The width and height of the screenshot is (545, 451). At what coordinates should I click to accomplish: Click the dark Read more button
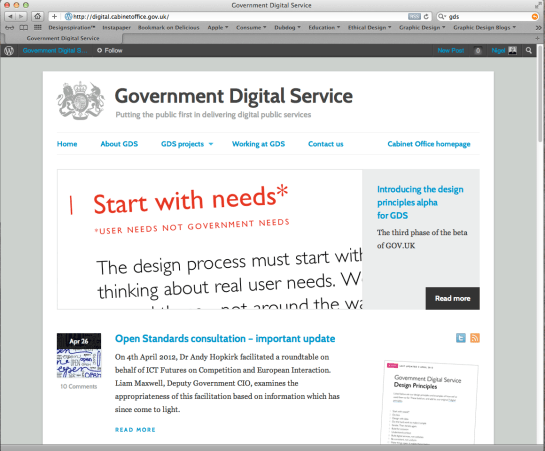pyautogui.click(x=453, y=298)
